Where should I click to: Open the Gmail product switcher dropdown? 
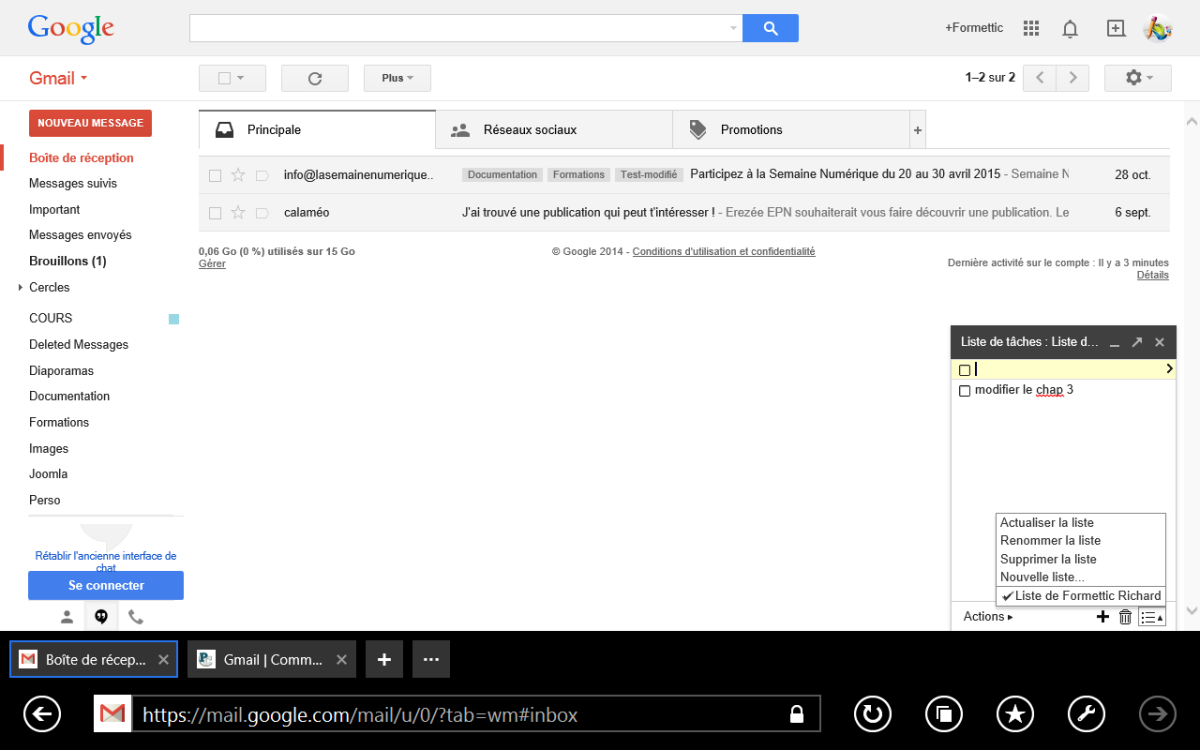[x=58, y=78]
